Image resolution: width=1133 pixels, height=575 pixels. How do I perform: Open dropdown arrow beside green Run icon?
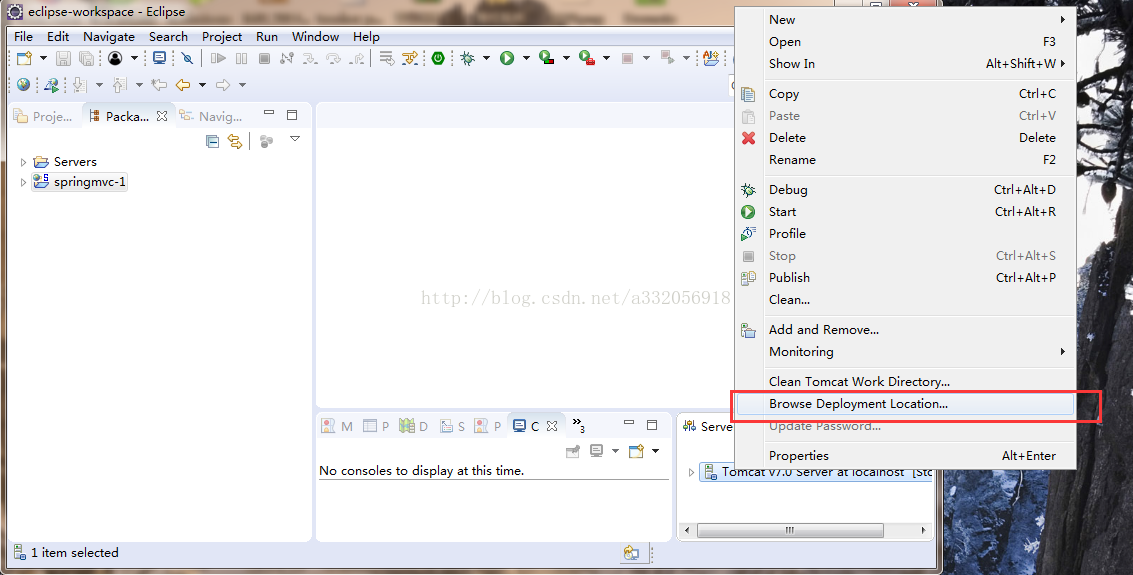tap(526, 59)
